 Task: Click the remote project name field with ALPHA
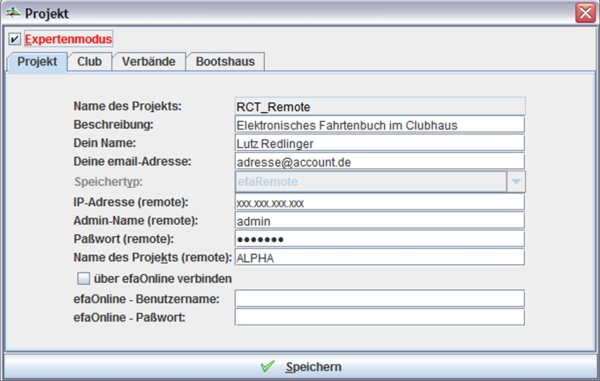coord(380,257)
